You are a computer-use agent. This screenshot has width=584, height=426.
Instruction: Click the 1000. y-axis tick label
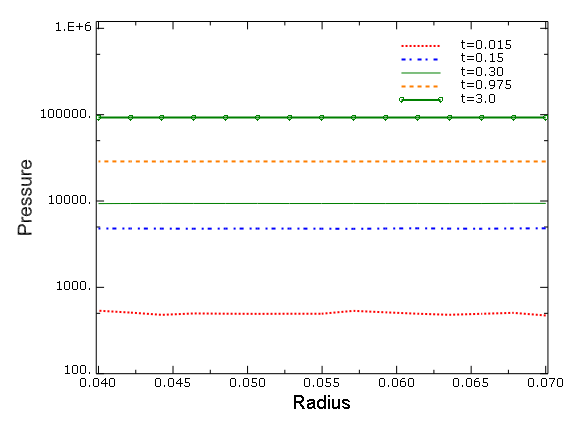pyautogui.click(x=73, y=286)
